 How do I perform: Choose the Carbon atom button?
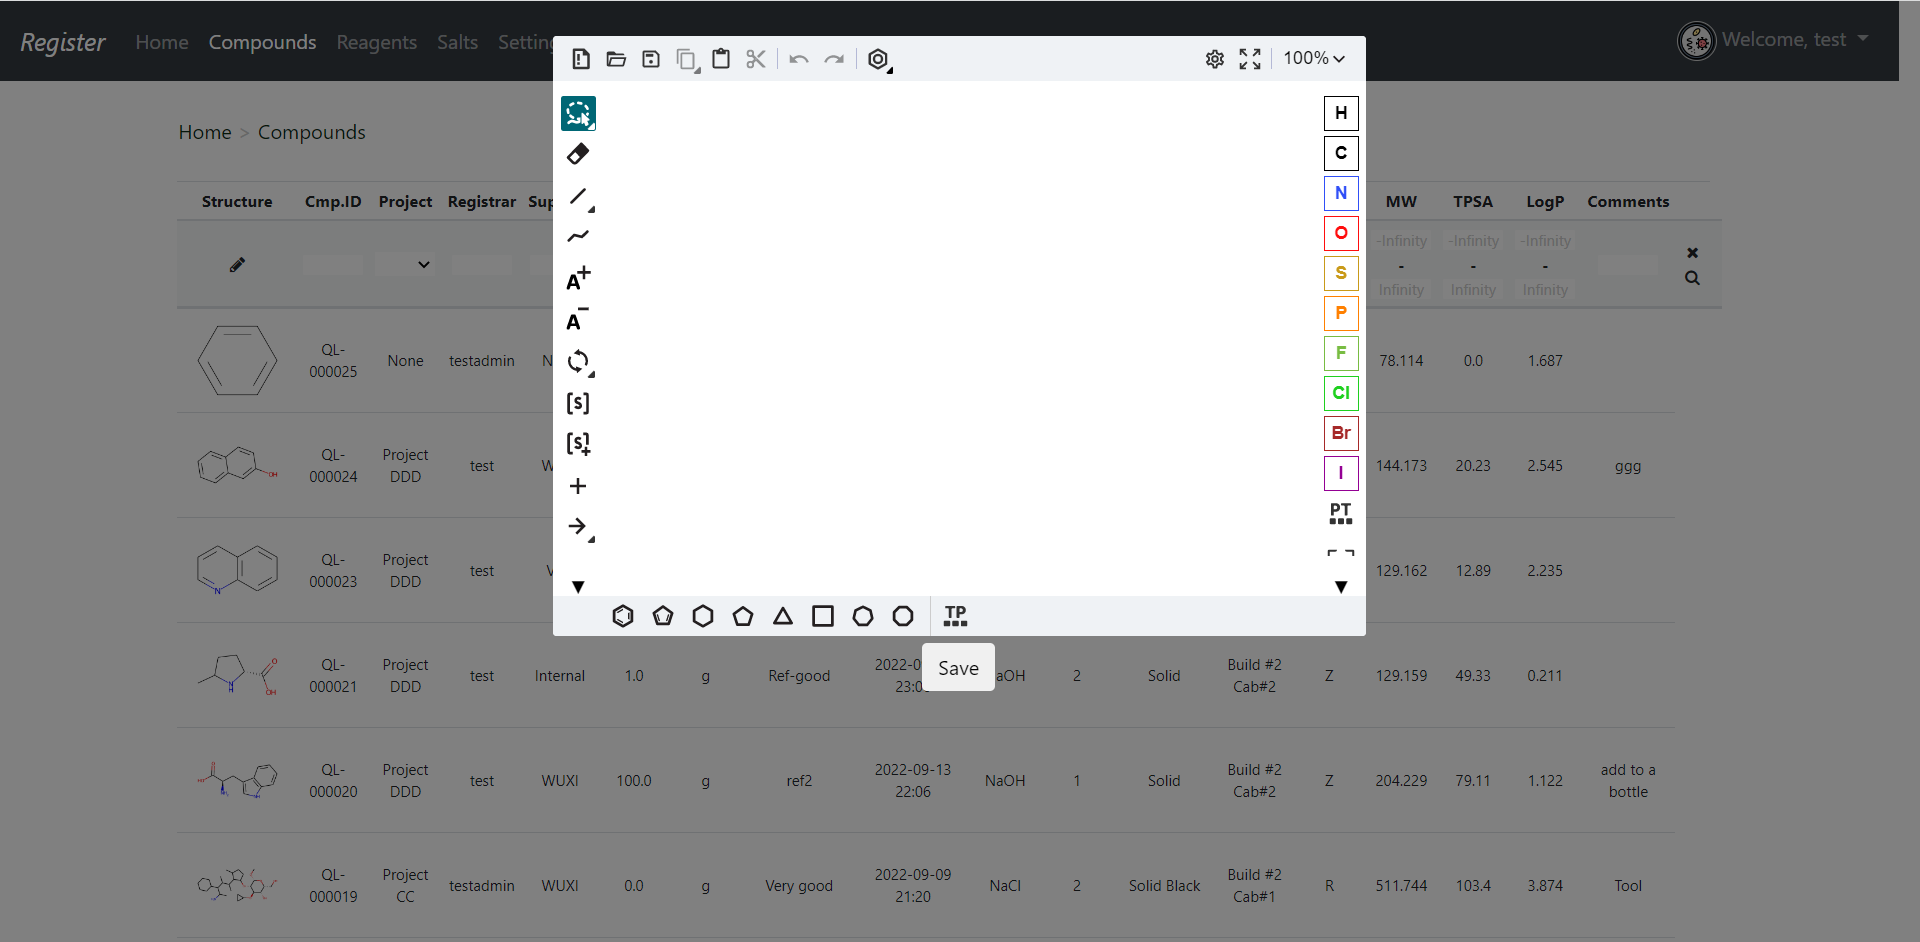click(1341, 153)
